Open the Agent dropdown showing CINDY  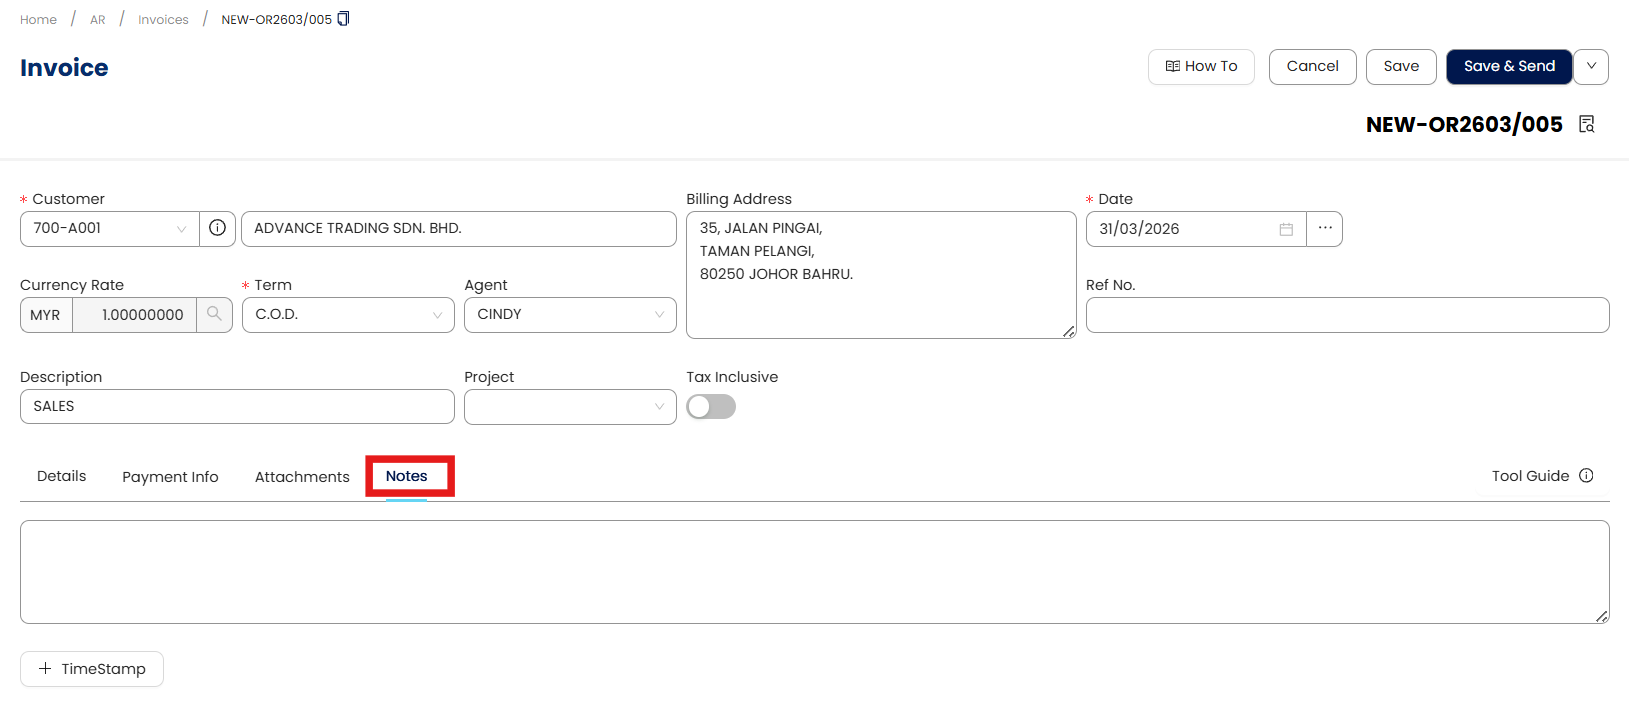(x=659, y=315)
